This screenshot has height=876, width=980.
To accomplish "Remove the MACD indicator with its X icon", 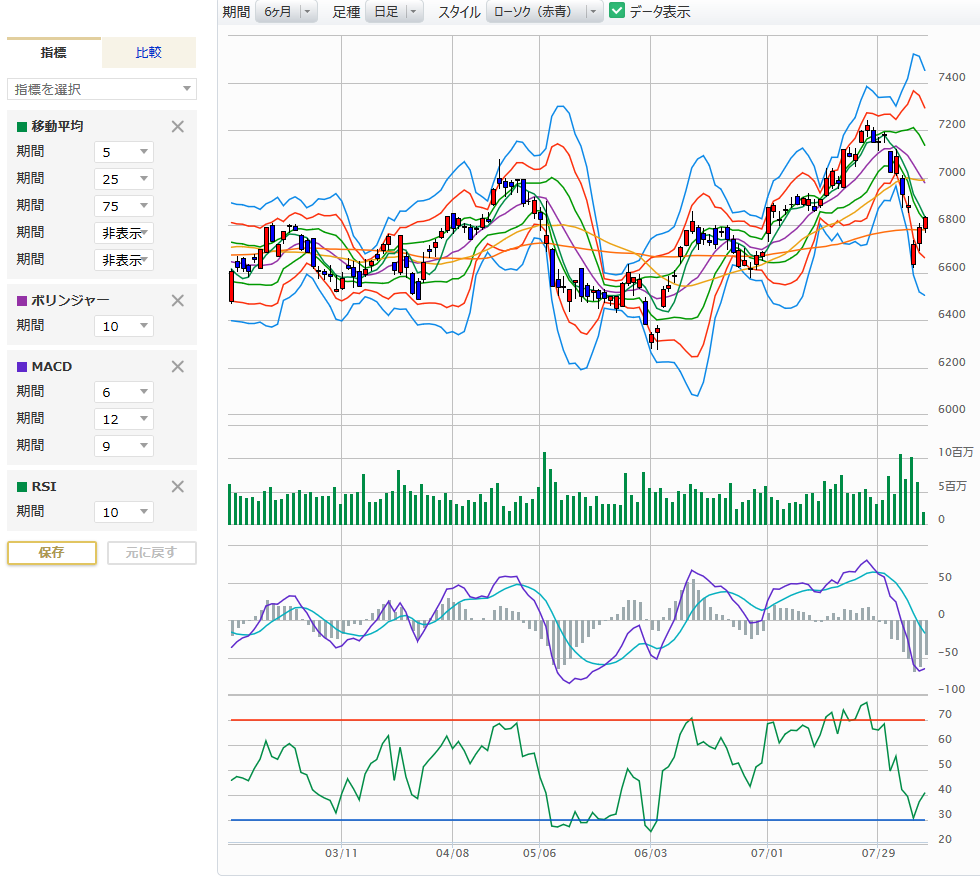I will [178, 366].
